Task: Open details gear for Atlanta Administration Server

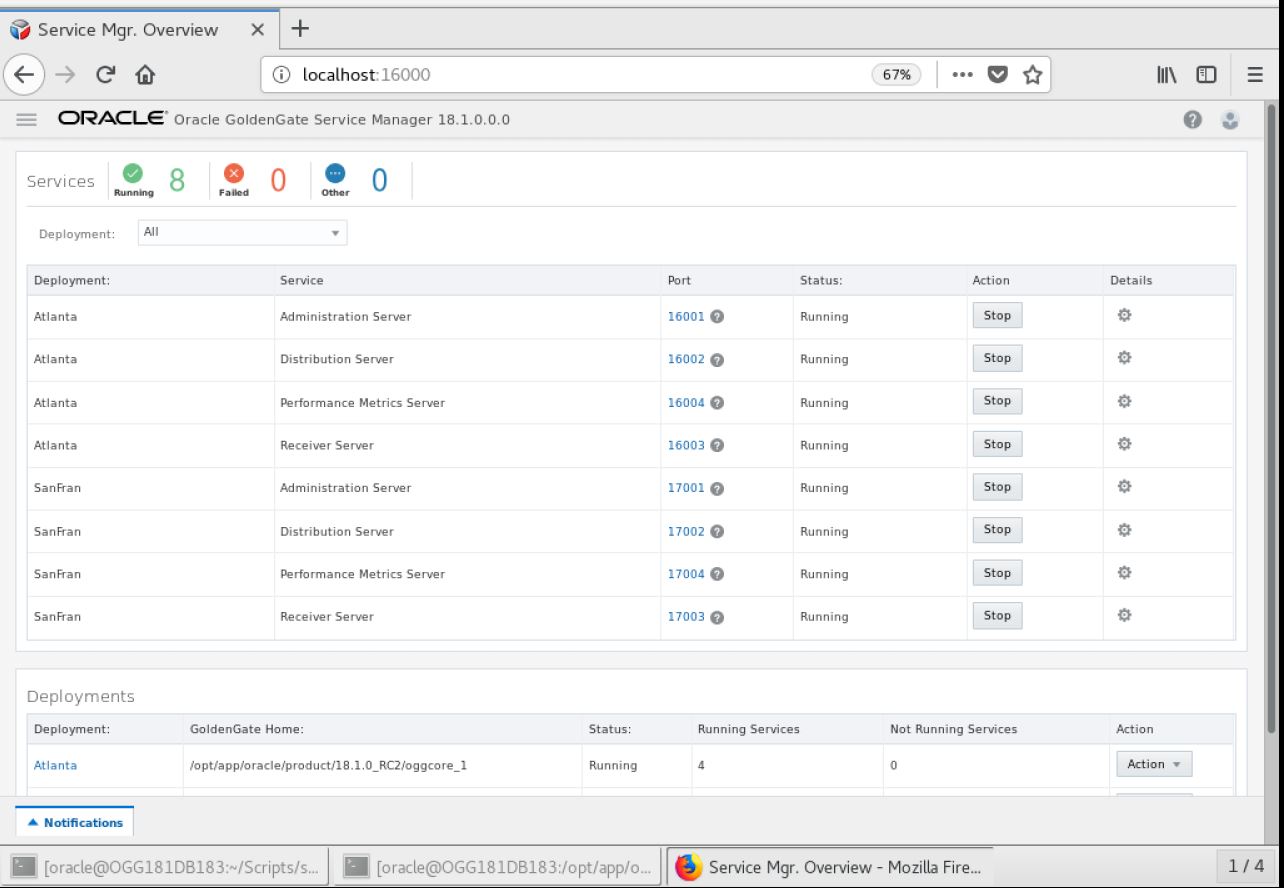Action: (1124, 315)
